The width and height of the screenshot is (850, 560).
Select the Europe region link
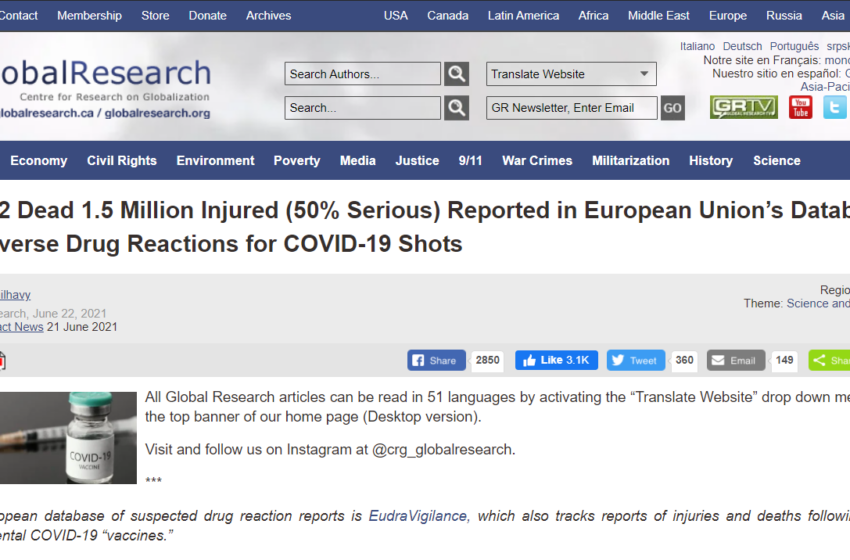[x=727, y=16]
